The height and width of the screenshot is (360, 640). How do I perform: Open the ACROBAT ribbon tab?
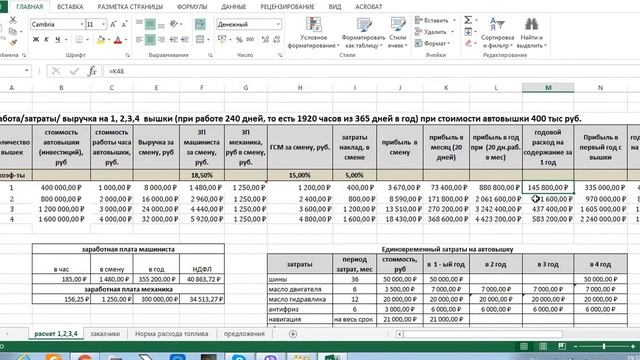tap(369, 7)
